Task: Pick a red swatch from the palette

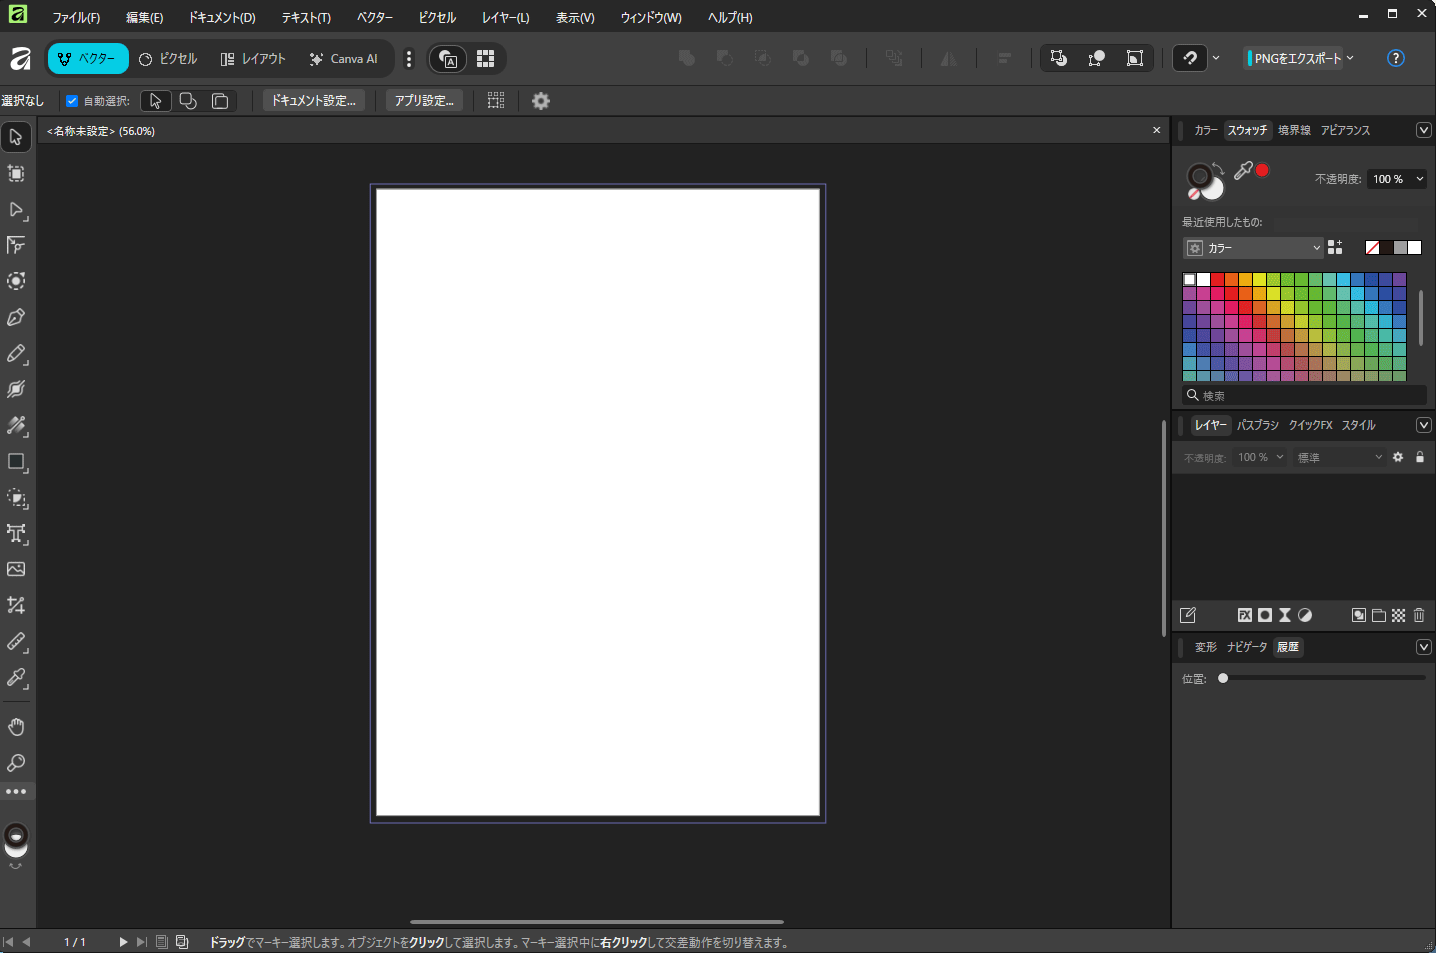Action: click(1216, 279)
